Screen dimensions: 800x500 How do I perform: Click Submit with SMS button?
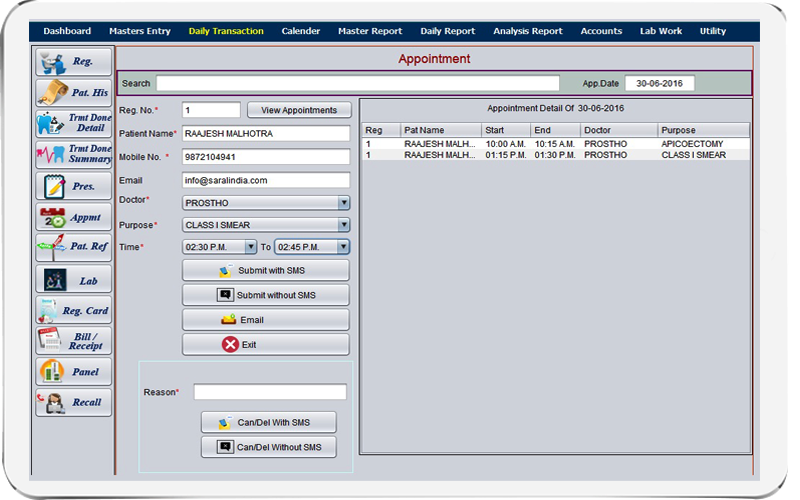click(266, 270)
